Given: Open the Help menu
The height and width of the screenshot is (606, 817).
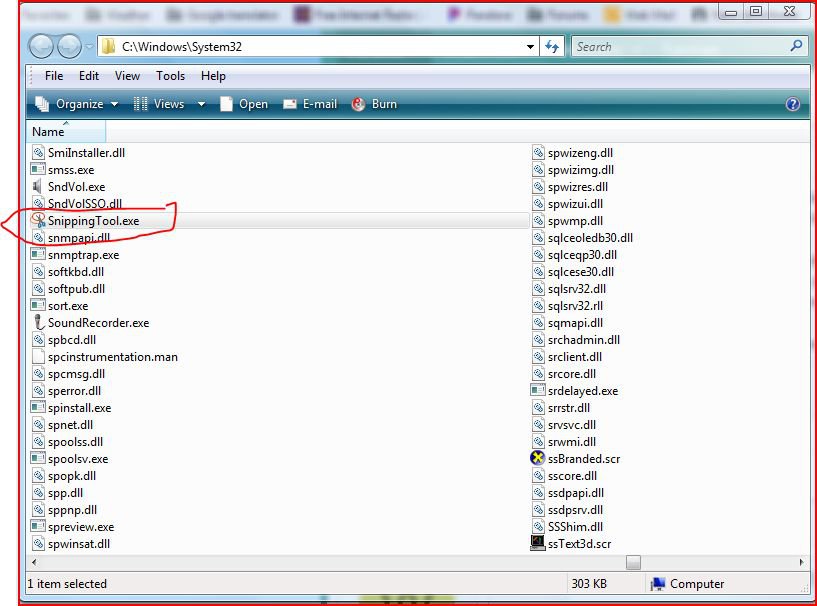Looking at the screenshot, I should 213,76.
